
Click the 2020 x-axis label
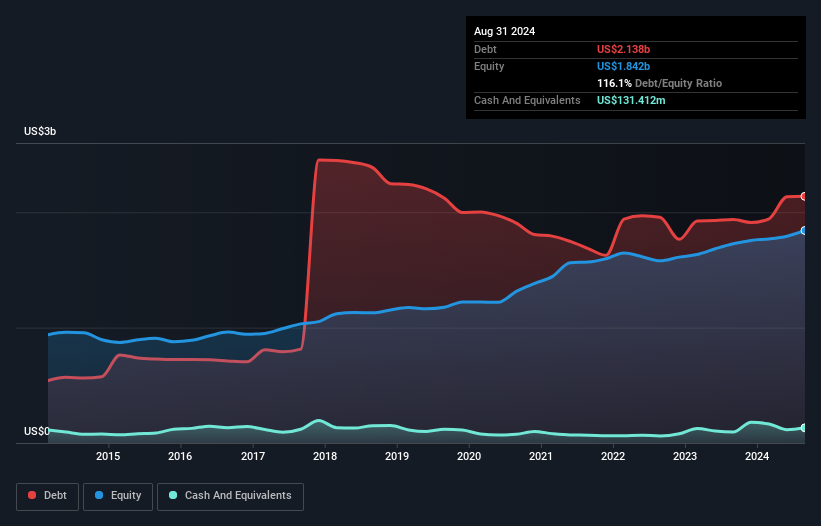click(469, 456)
